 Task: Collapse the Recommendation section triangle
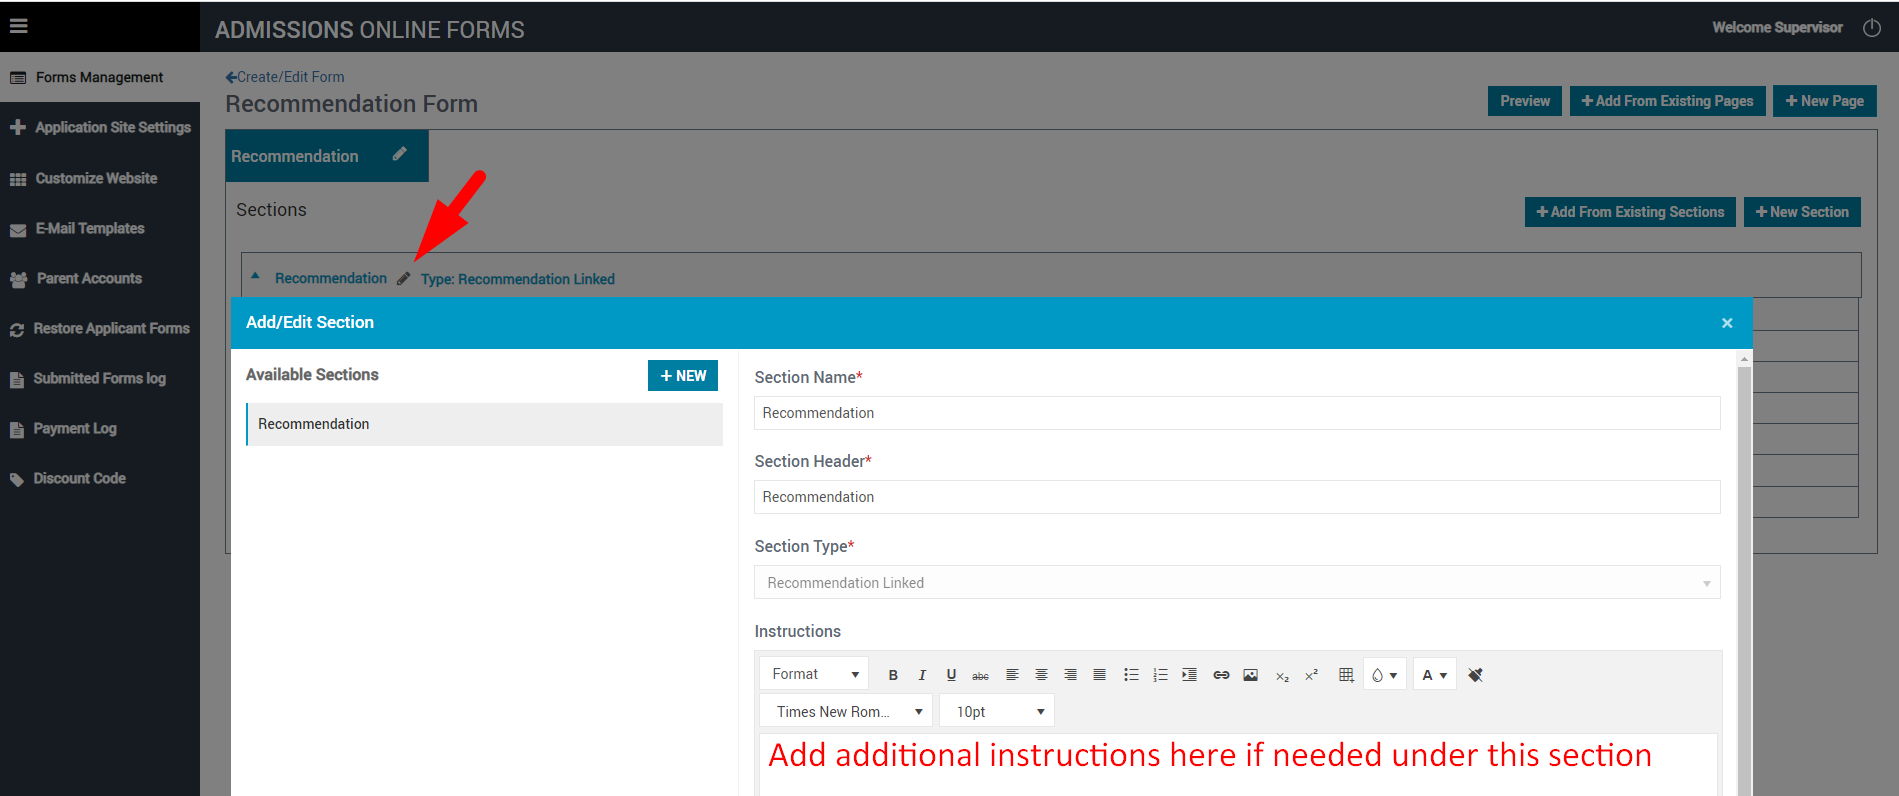[x=256, y=277]
